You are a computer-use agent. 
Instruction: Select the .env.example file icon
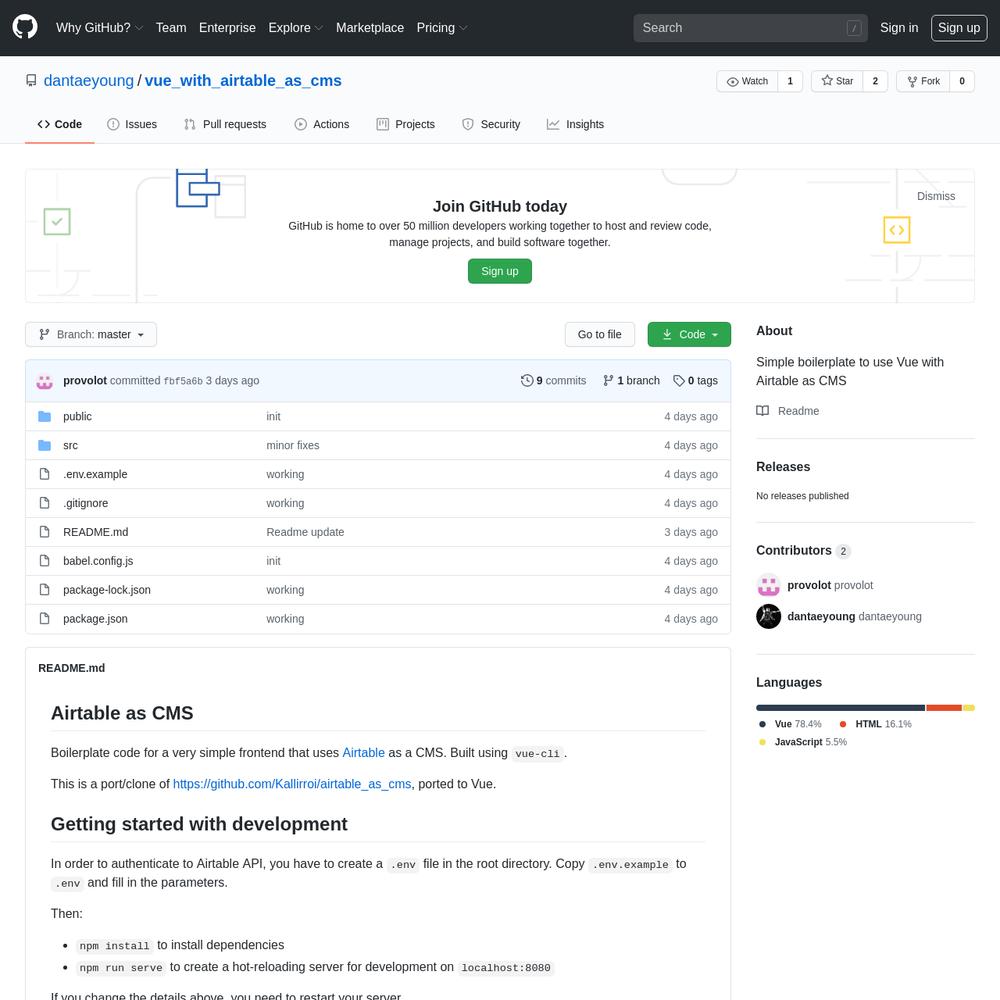(44, 474)
